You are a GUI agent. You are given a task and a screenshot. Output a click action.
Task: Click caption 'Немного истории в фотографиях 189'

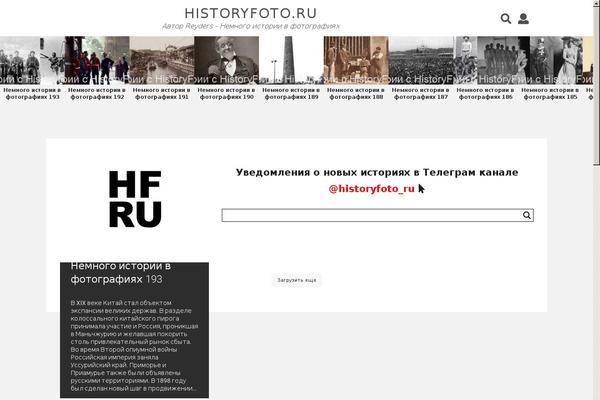coord(291,93)
